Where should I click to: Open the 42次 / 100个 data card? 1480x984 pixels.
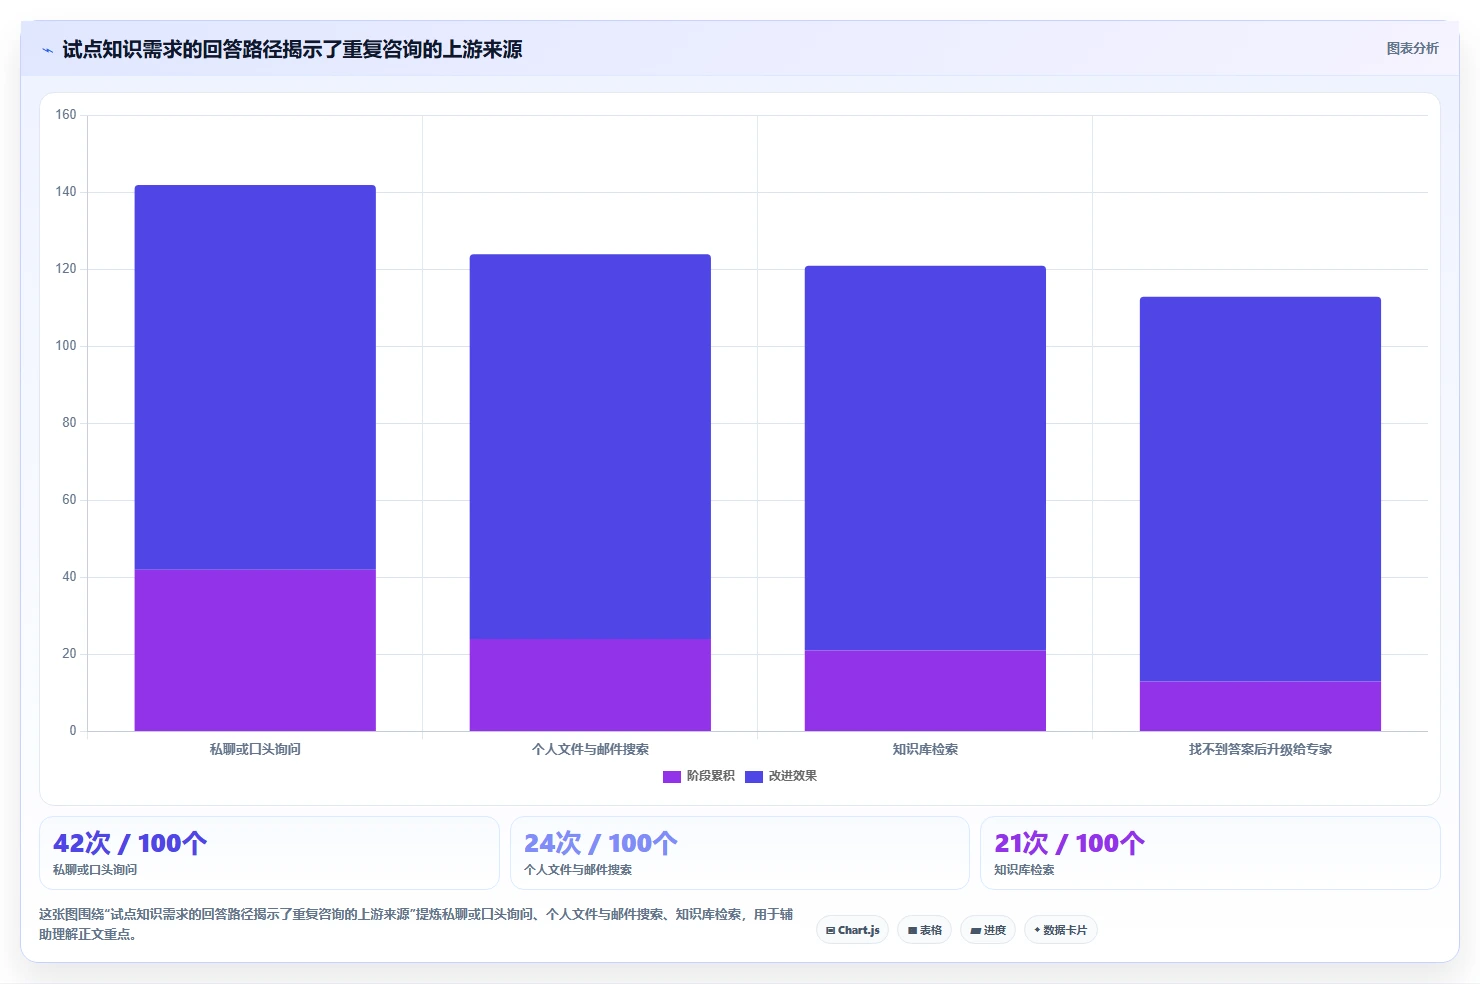[269, 853]
